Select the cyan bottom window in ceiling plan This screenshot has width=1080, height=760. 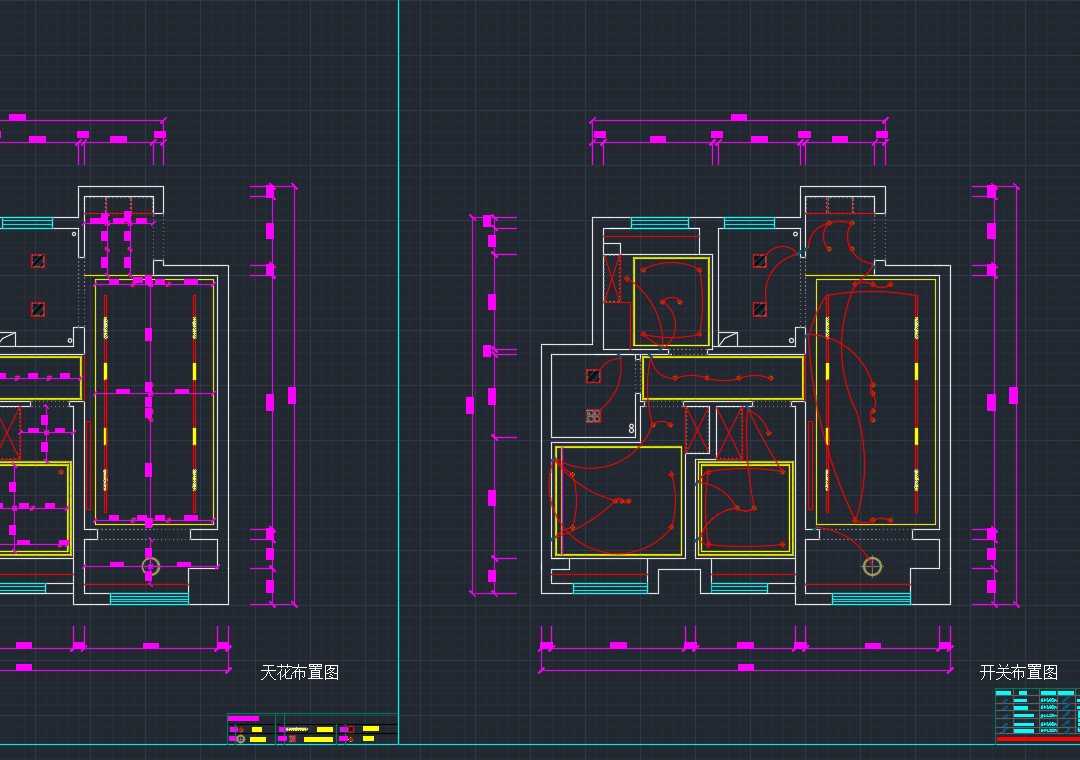[x=149, y=599]
